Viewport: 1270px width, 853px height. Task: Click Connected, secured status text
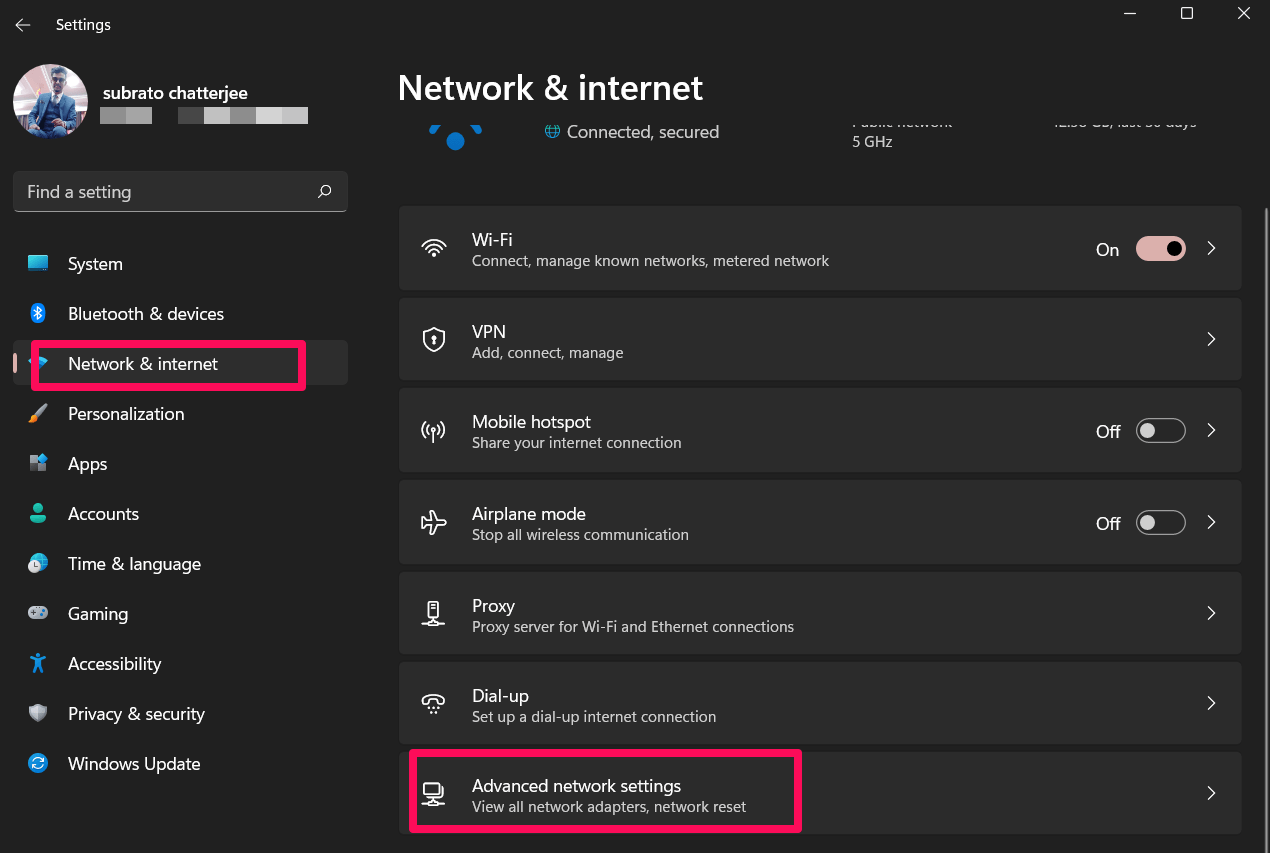[x=643, y=132]
